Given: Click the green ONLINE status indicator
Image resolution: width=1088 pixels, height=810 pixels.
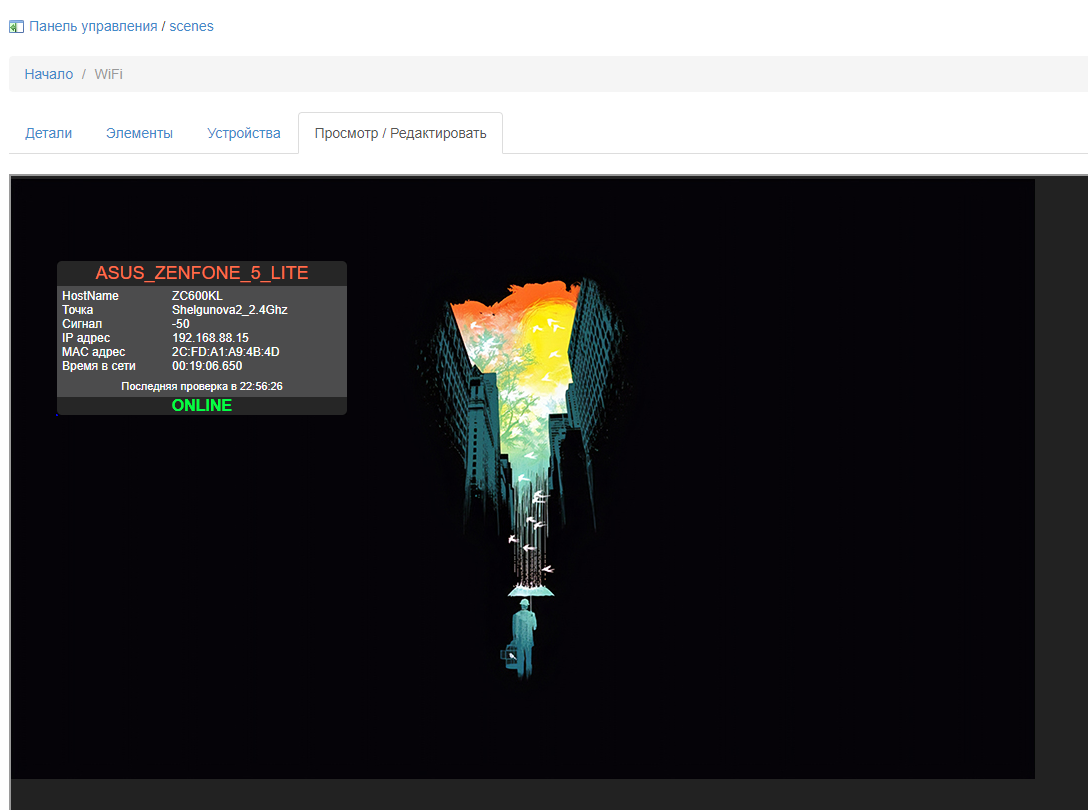Looking at the screenshot, I should pyautogui.click(x=202, y=405).
